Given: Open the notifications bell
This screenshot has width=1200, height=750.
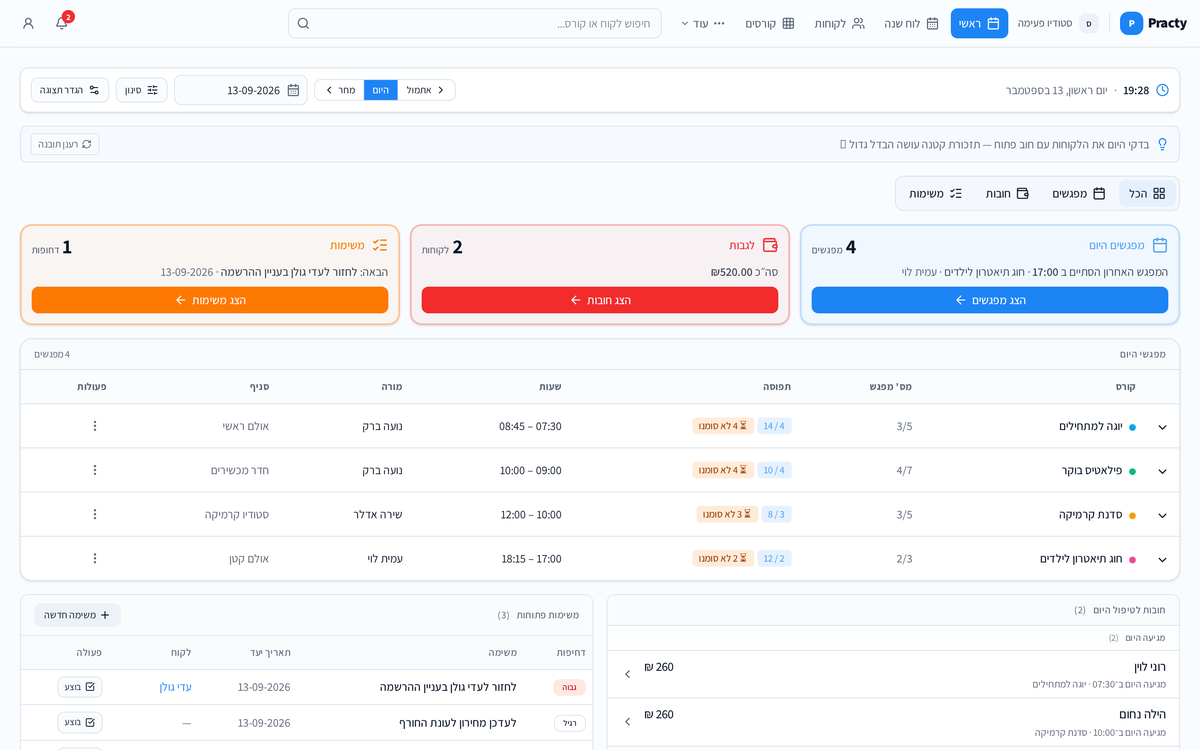Looking at the screenshot, I should [x=62, y=23].
